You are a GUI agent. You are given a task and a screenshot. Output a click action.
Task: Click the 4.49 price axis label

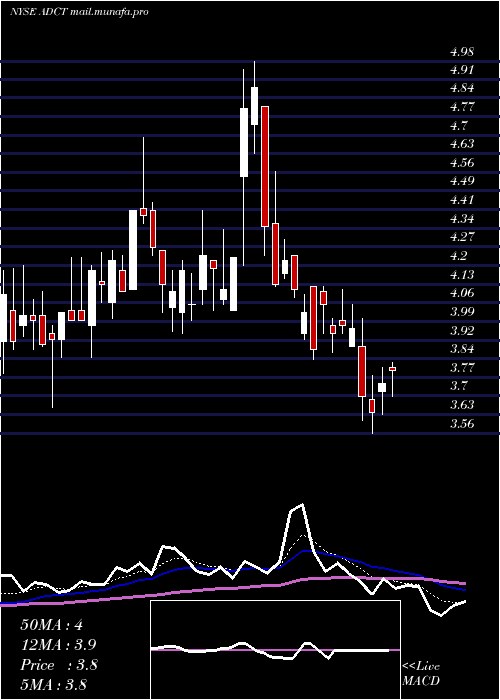point(462,181)
